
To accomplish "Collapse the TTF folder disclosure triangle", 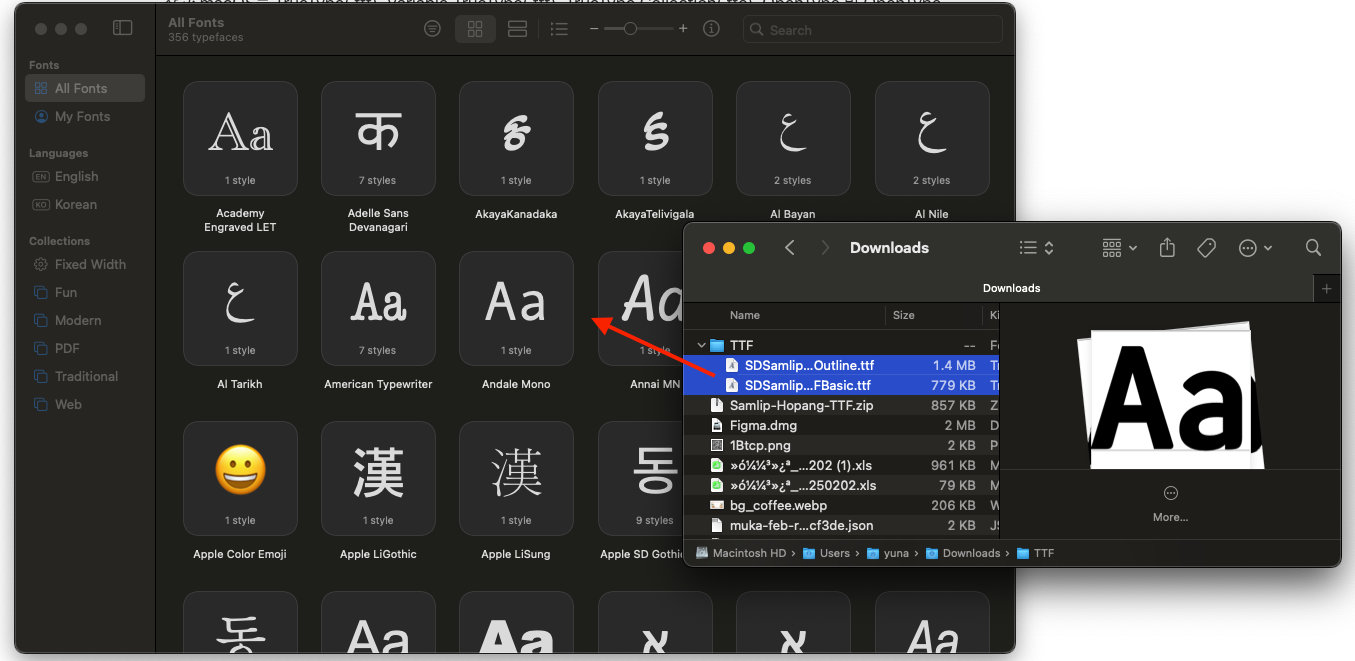I will pyautogui.click(x=700, y=346).
